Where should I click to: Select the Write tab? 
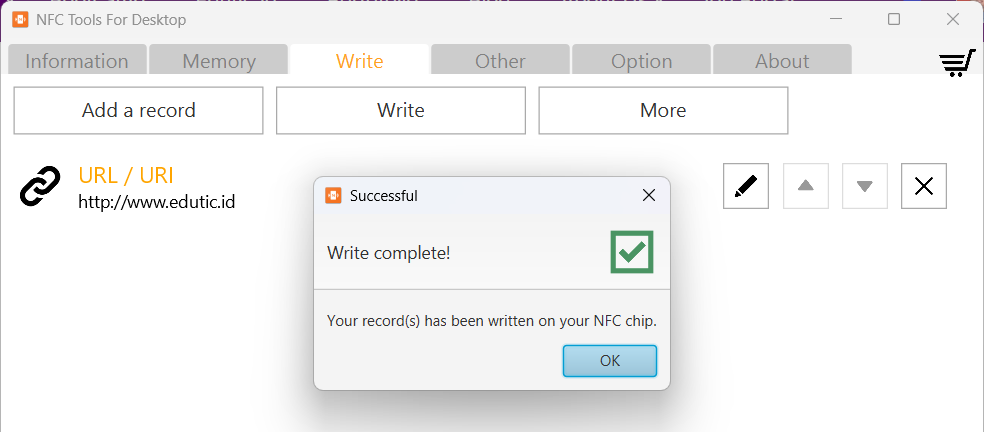point(360,61)
